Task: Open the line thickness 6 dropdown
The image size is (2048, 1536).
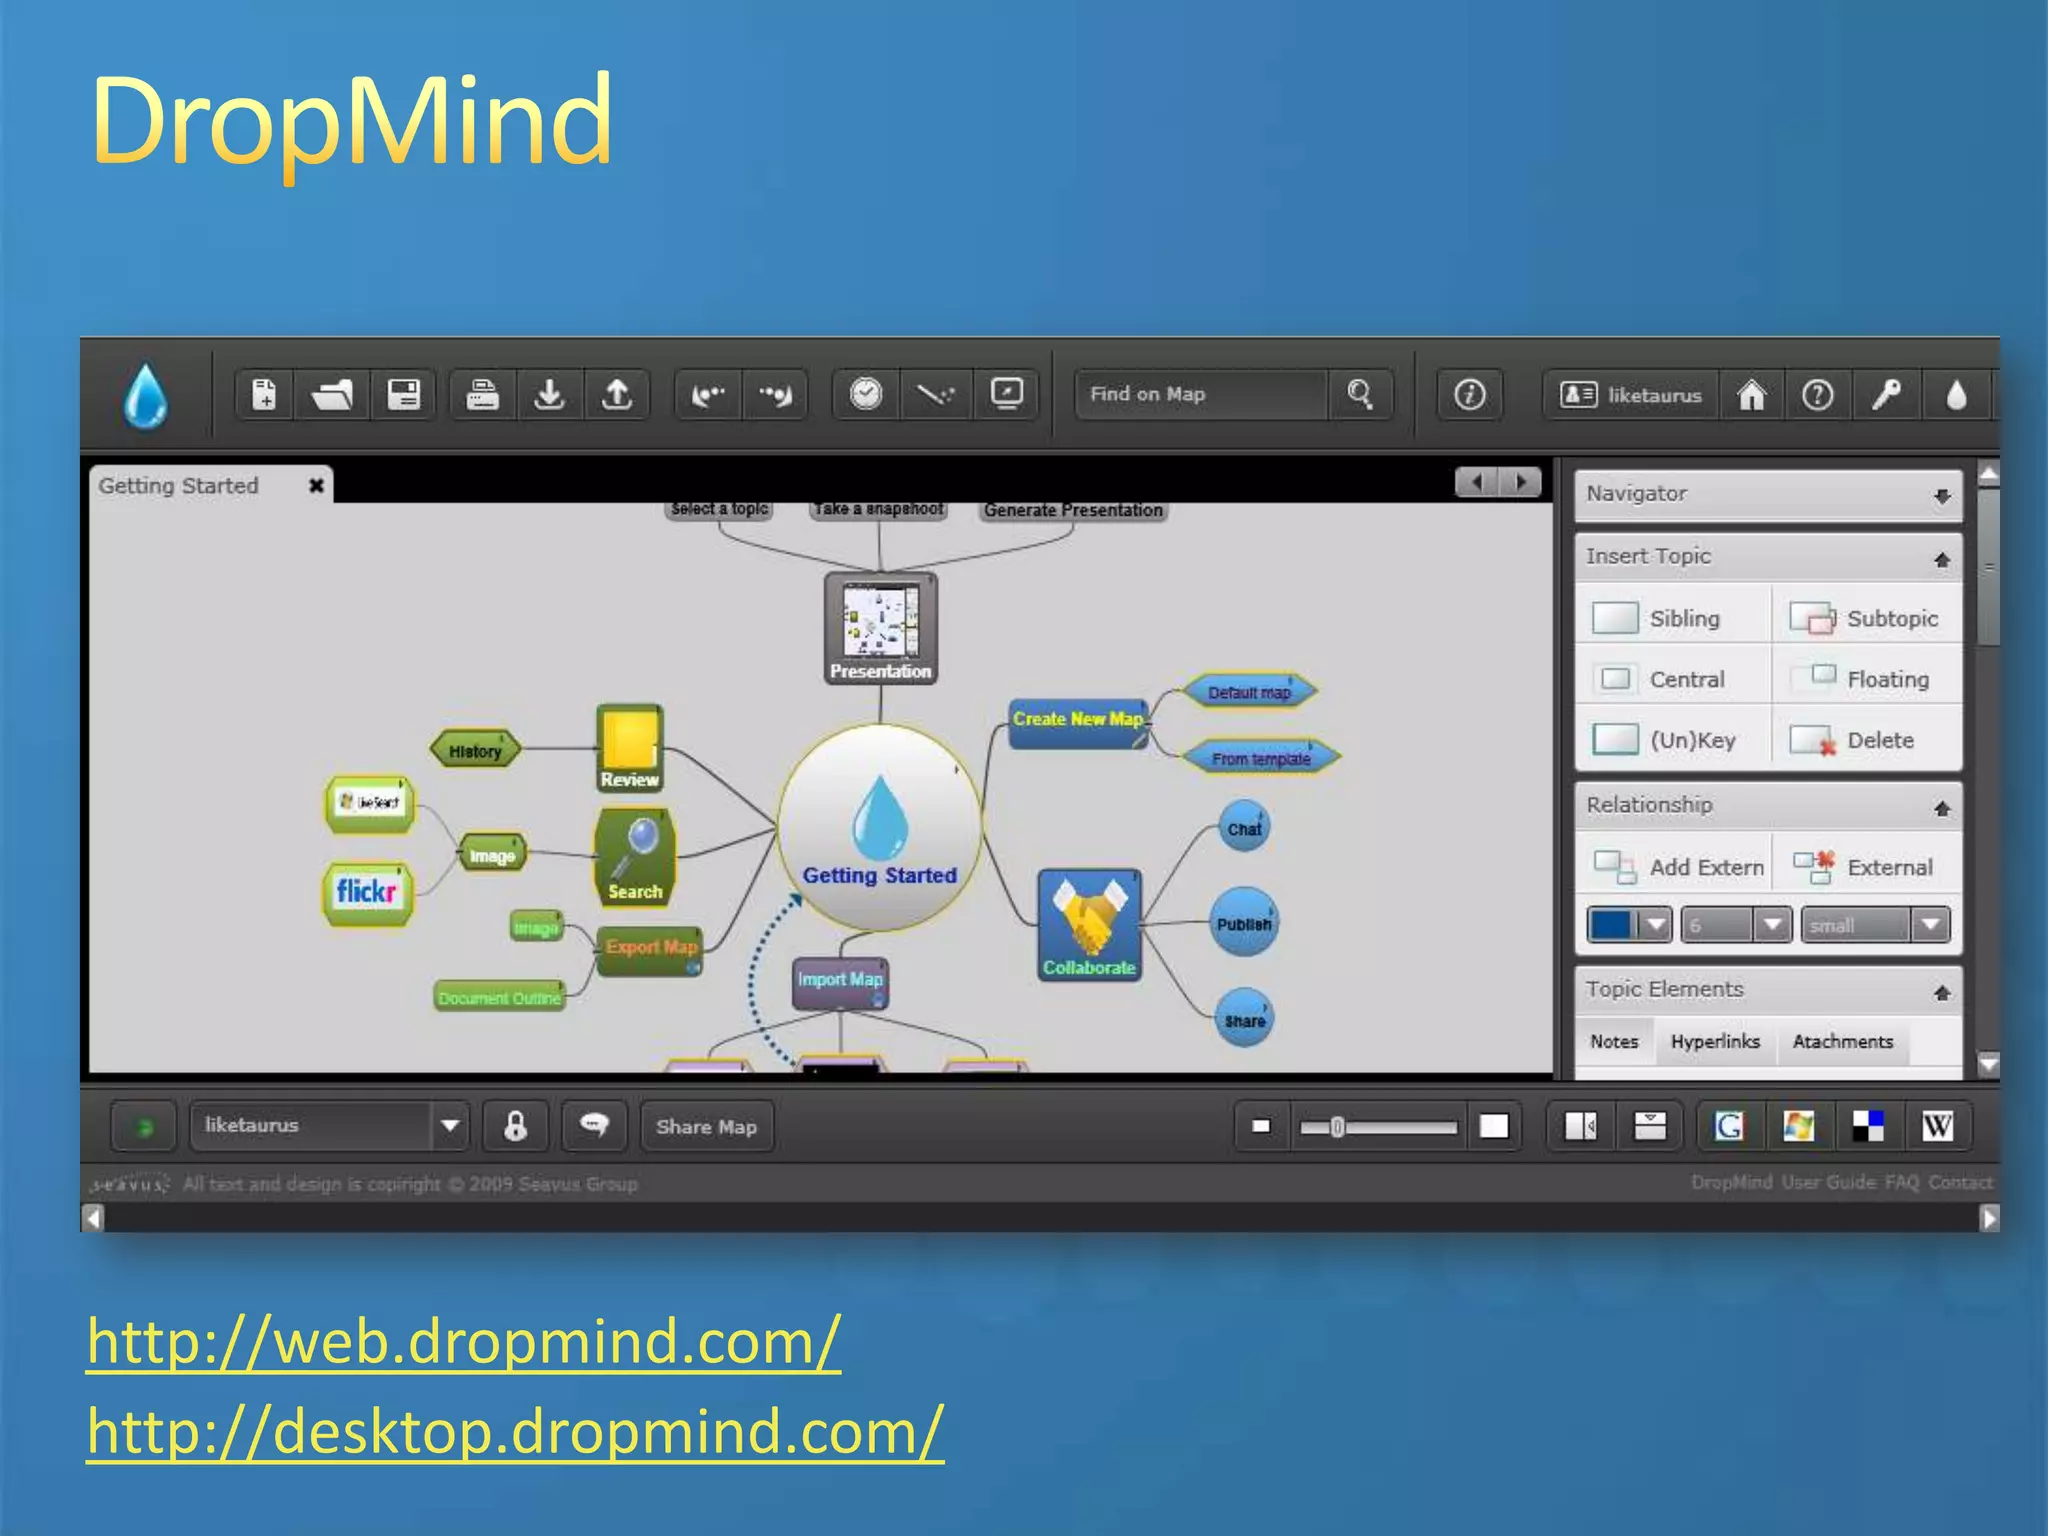Action: pyautogui.click(x=1772, y=925)
